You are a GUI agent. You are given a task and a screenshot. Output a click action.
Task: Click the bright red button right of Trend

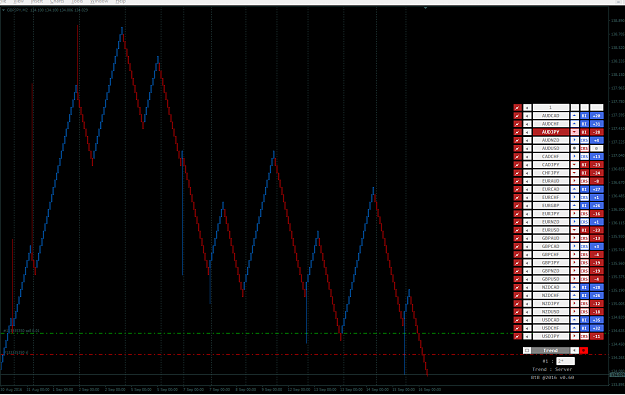pos(584,350)
